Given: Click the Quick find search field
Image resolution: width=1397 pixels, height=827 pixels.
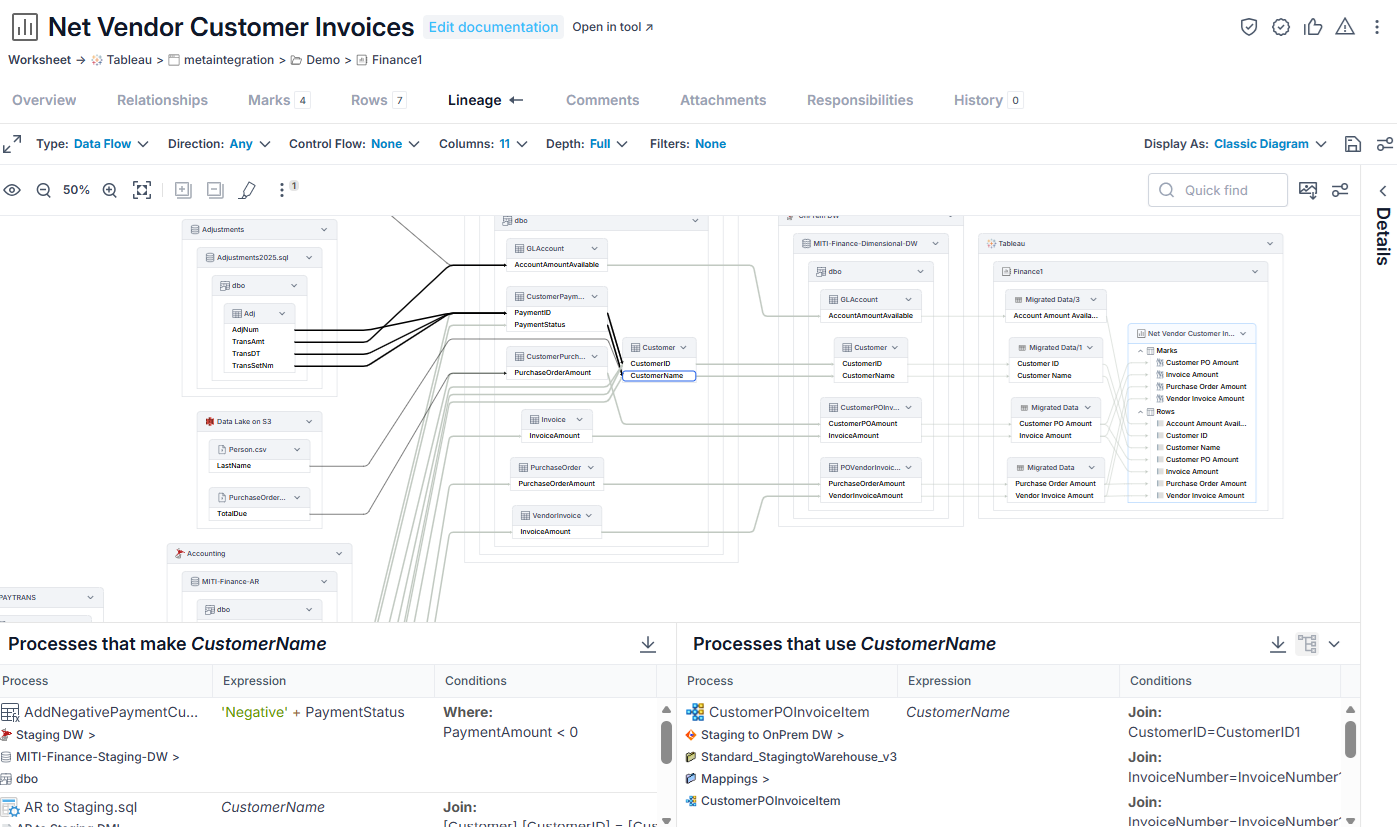Looking at the screenshot, I should [x=1218, y=190].
